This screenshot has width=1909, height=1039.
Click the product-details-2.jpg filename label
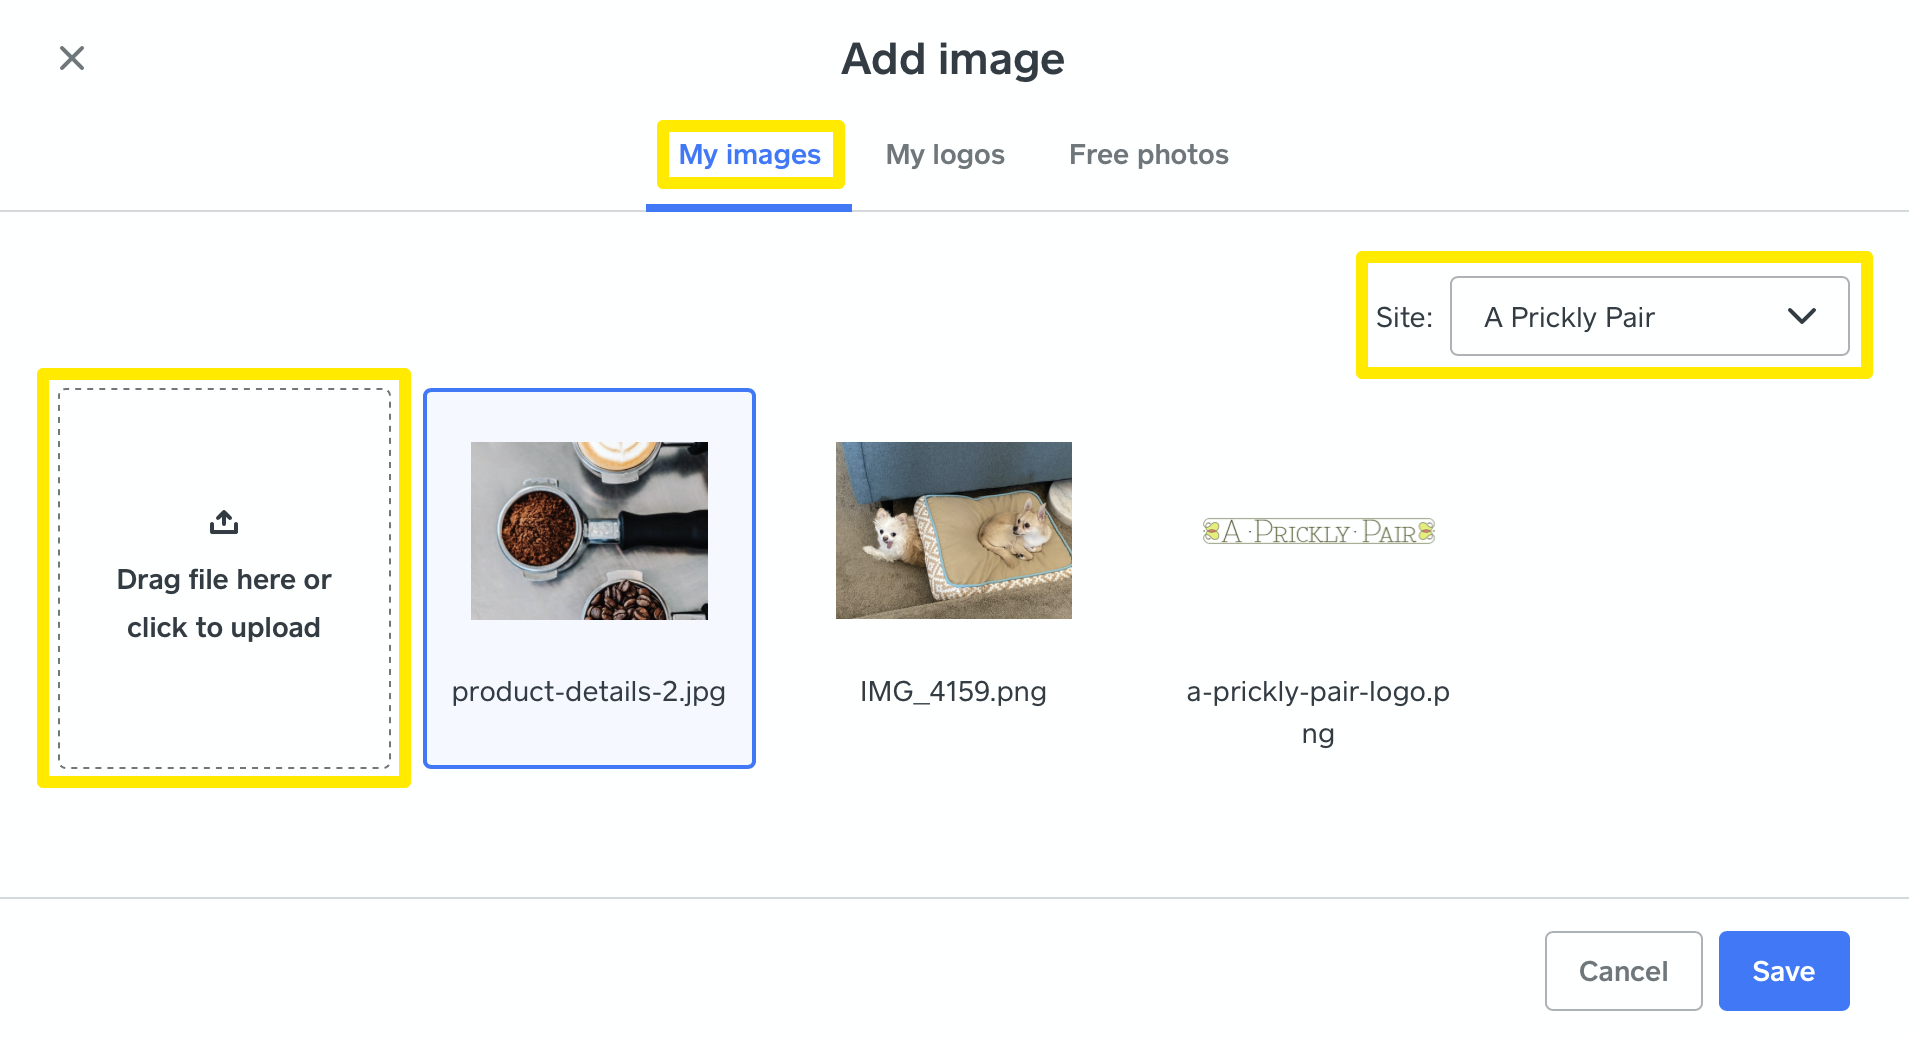(589, 691)
